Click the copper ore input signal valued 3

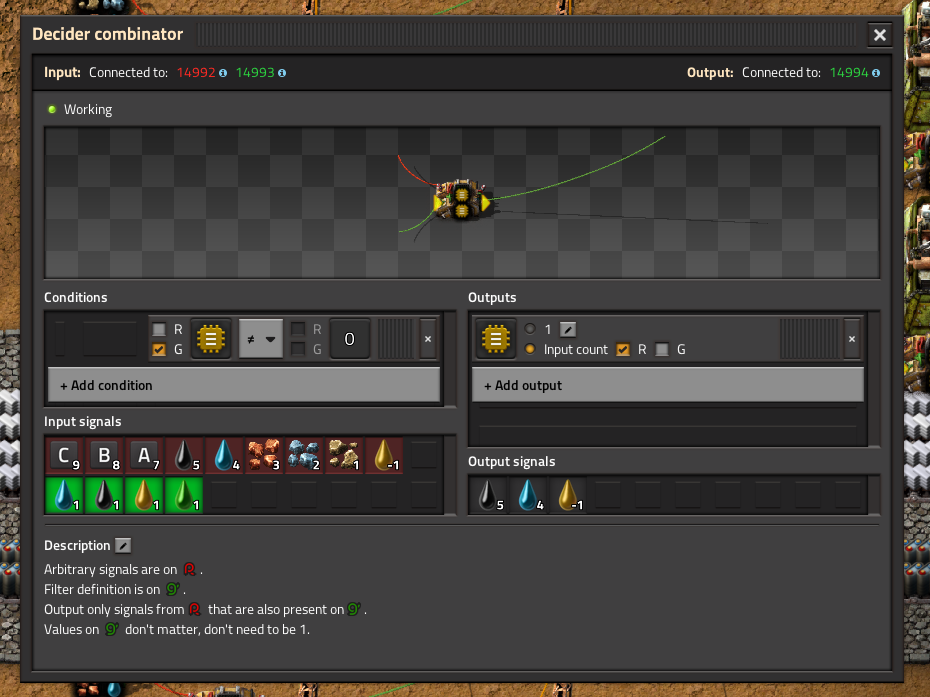click(x=264, y=456)
